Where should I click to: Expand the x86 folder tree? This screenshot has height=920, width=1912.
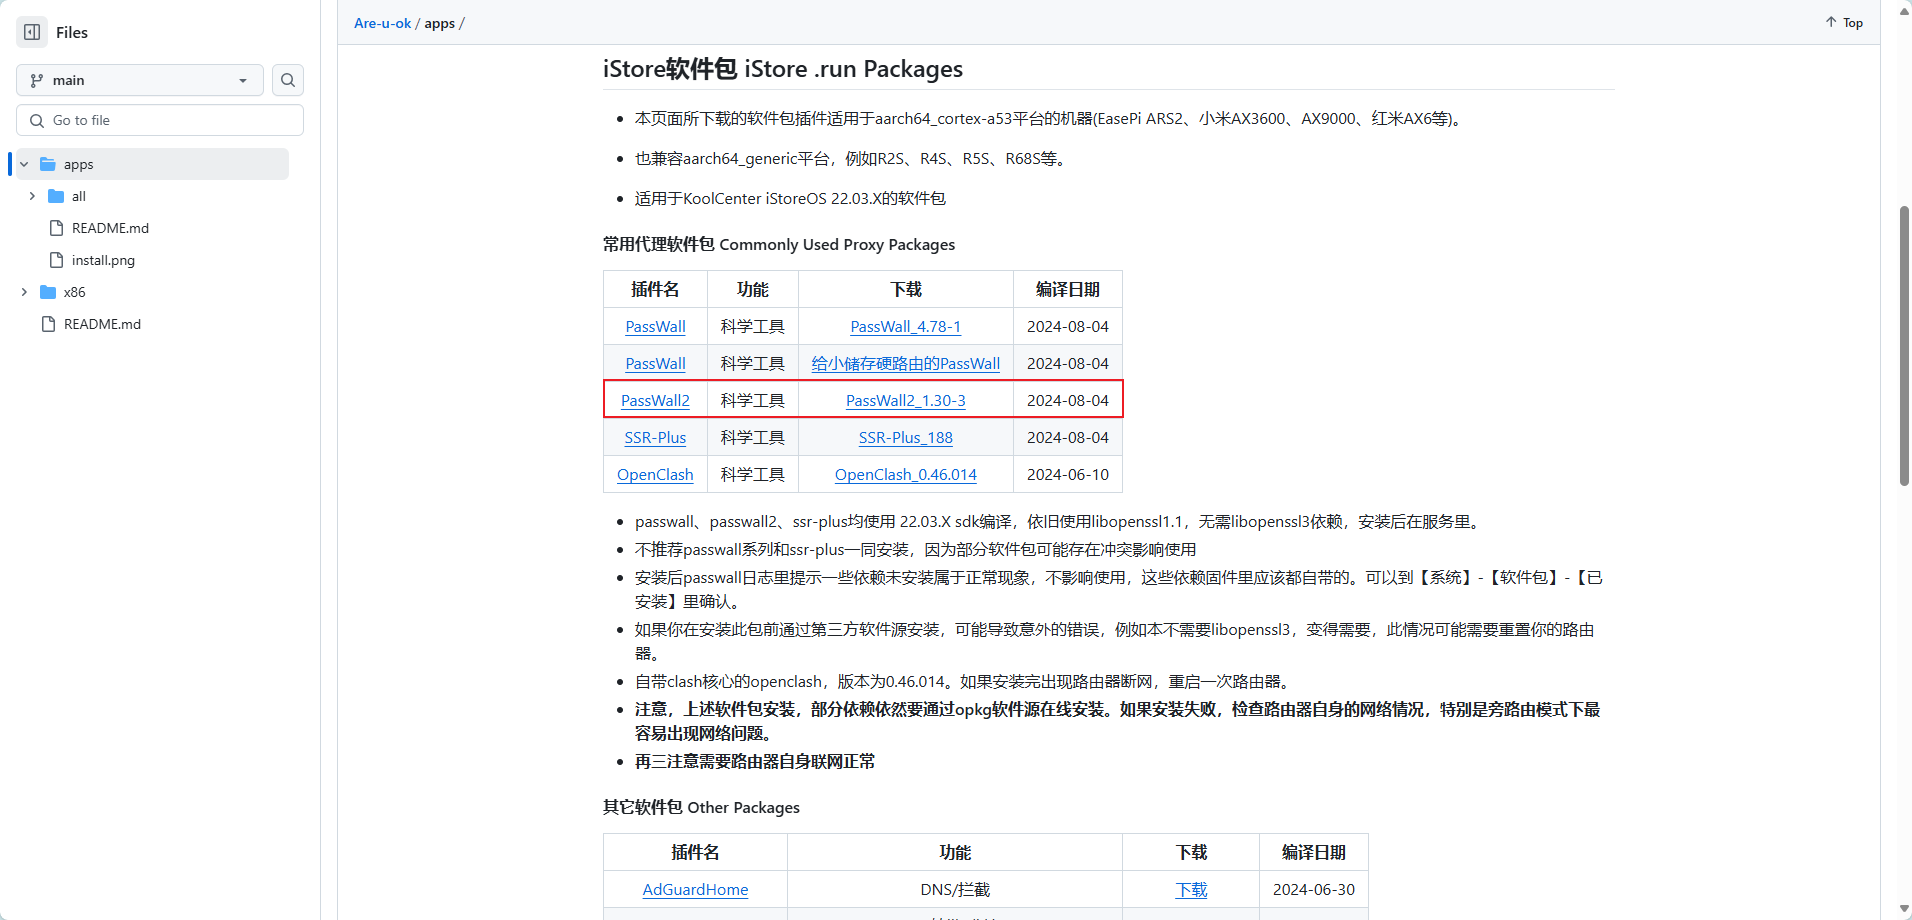tap(23, 292)
